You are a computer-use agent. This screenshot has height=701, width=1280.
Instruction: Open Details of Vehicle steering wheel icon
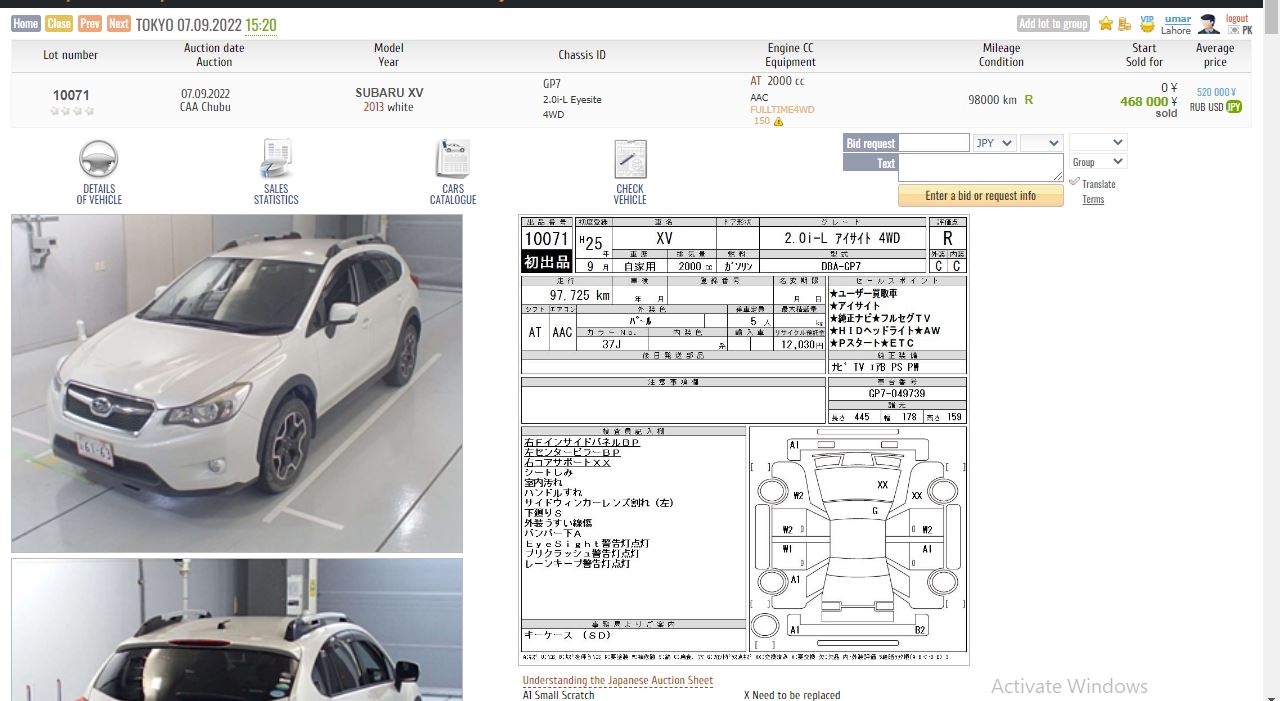(98, 160)
